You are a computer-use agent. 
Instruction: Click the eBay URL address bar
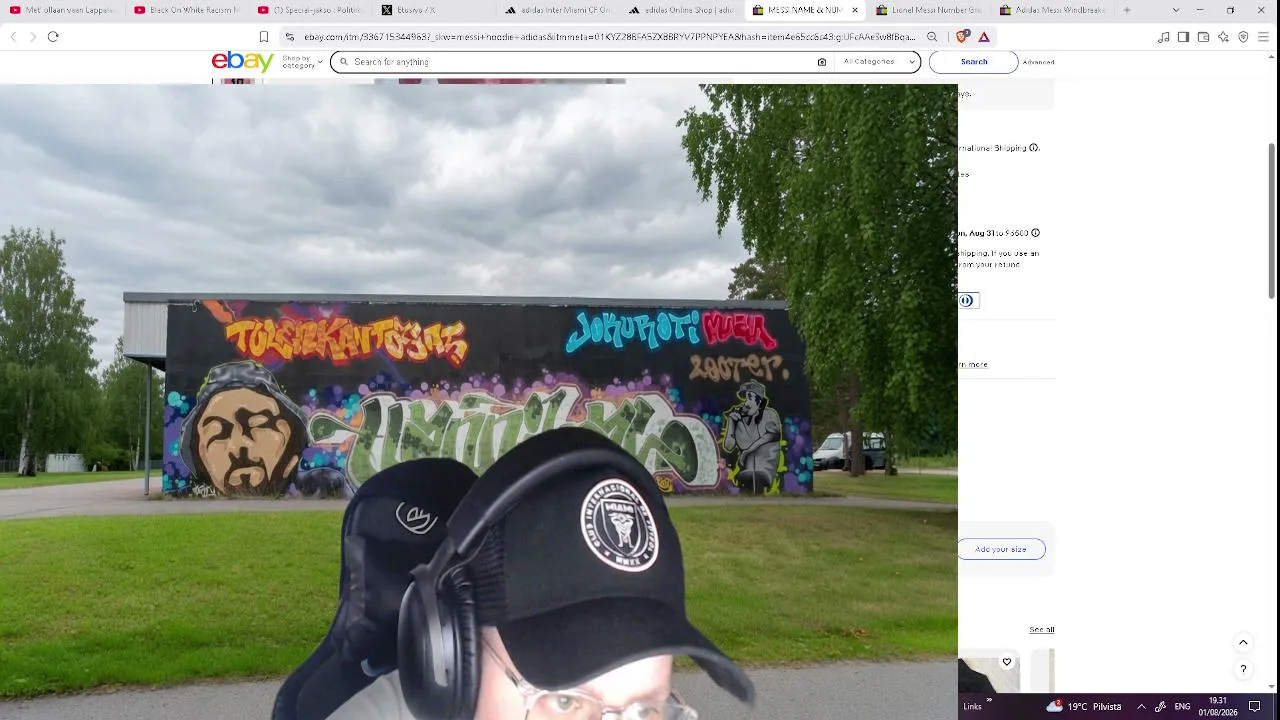(x=609, y=37)
